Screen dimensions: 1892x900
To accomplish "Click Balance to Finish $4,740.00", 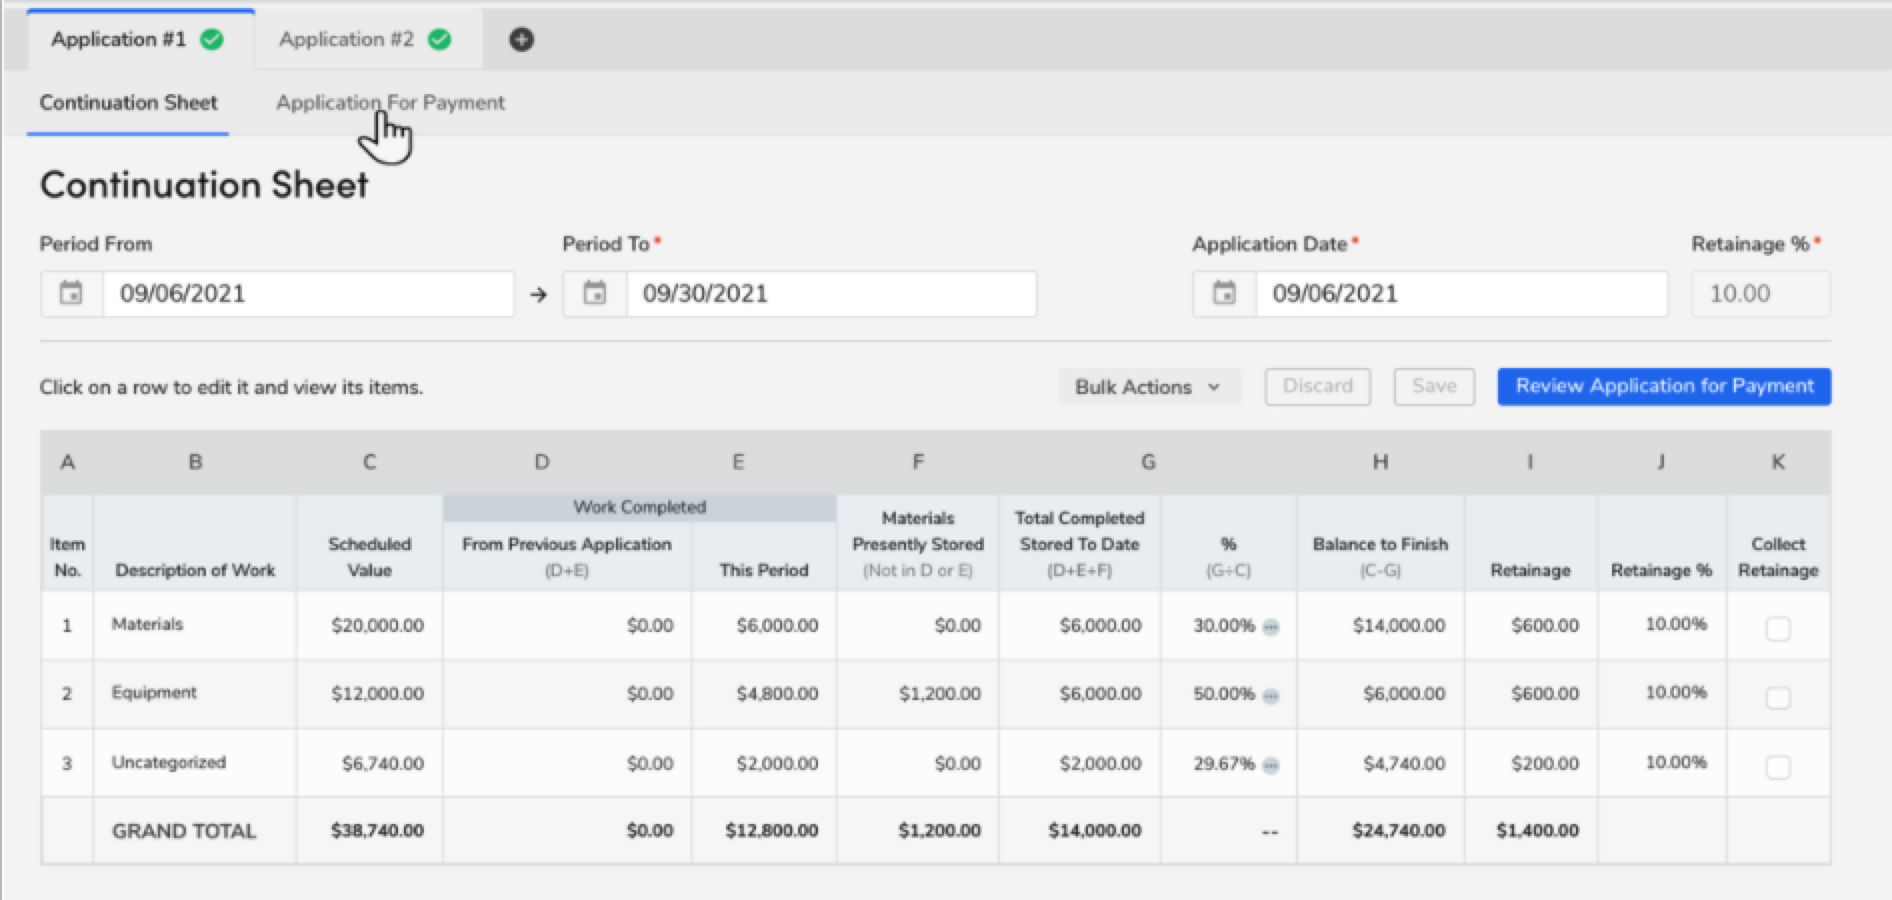I will click(1404, 764).
